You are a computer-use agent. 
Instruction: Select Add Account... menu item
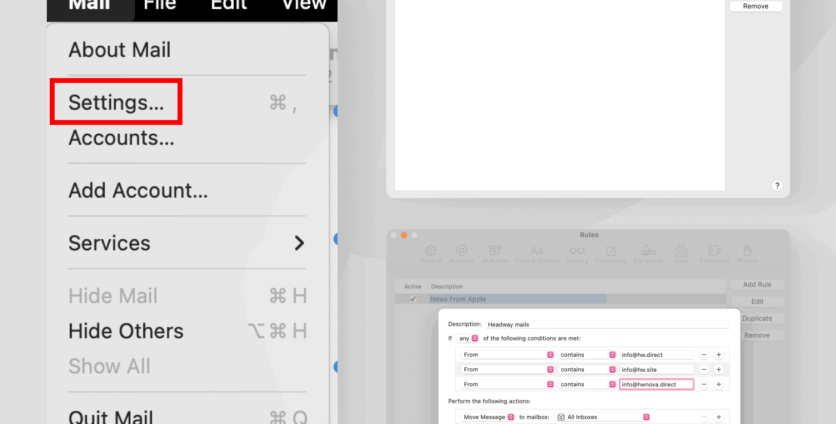(x=138, y=190)
